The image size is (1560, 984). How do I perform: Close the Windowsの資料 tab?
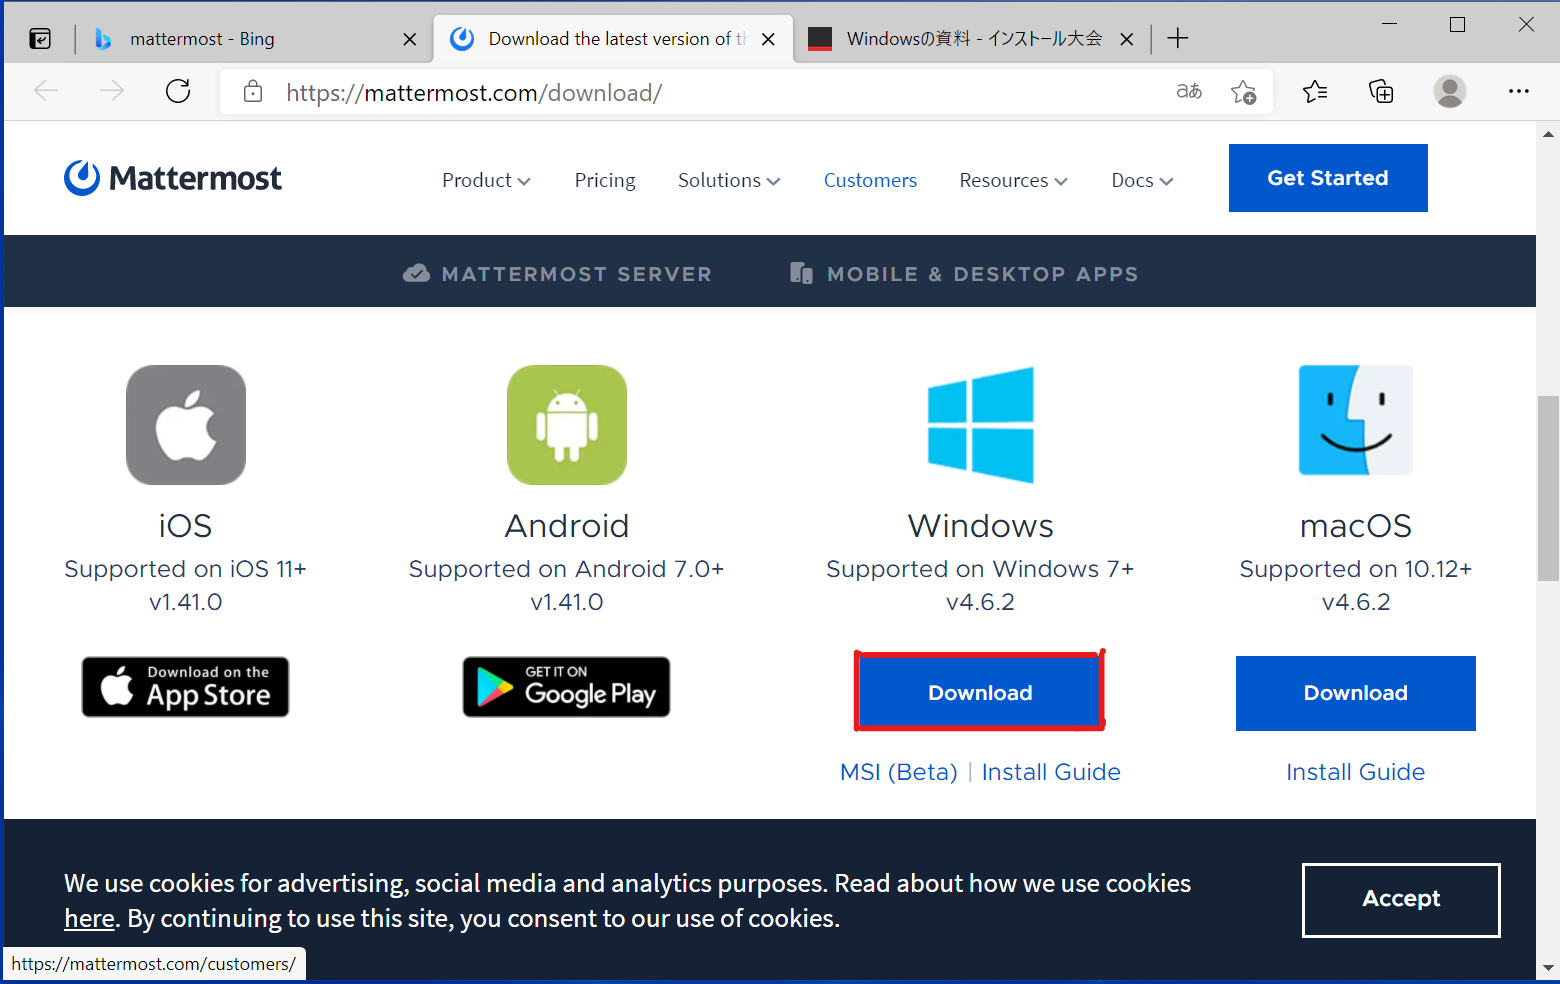coord(1126,39)
